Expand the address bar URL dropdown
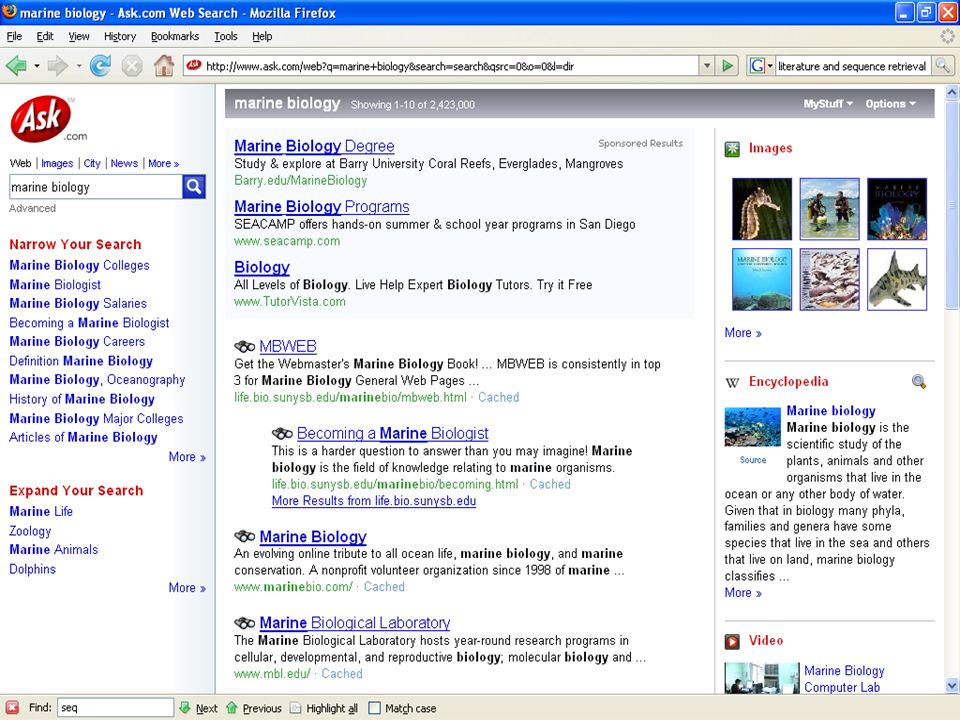Viewport: 960px width, 720px height. pos(707,66)
